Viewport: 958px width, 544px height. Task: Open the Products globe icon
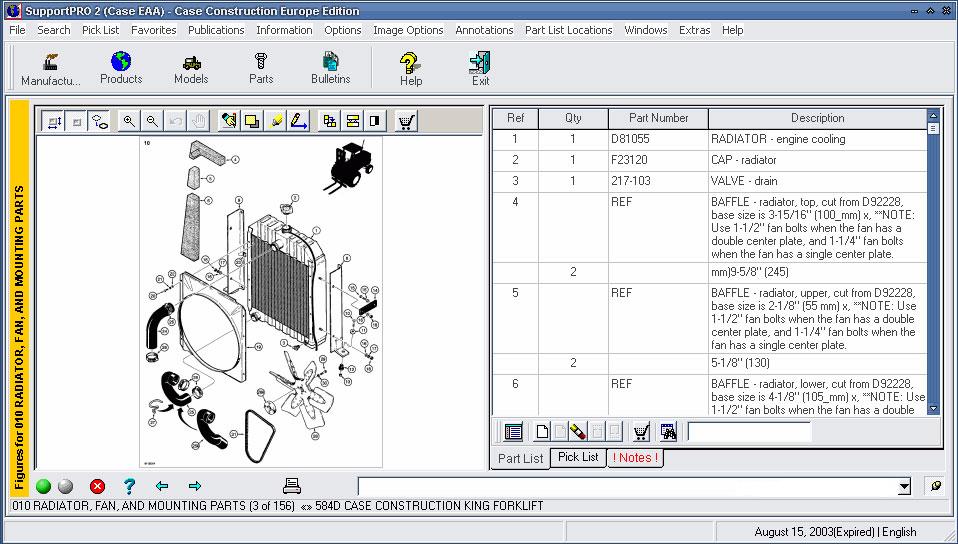[121, 68]
